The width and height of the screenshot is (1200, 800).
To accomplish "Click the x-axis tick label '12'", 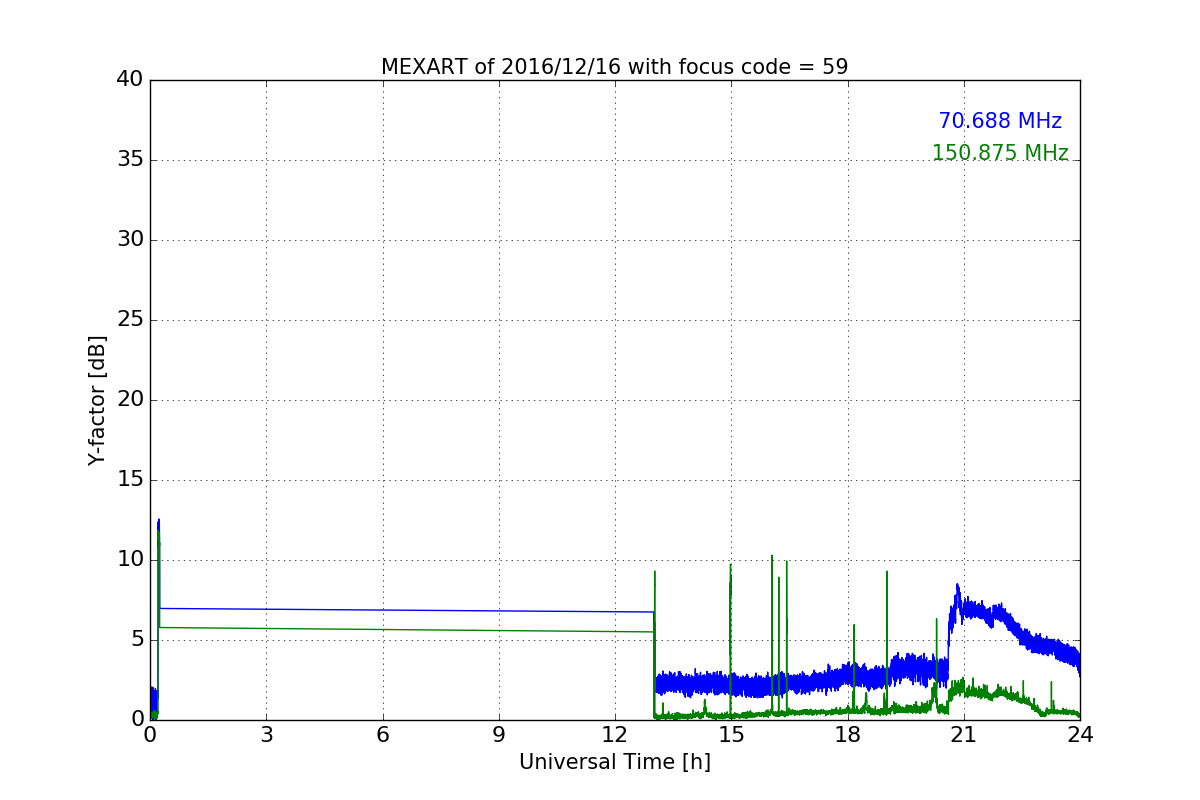I will pos(615,734).
